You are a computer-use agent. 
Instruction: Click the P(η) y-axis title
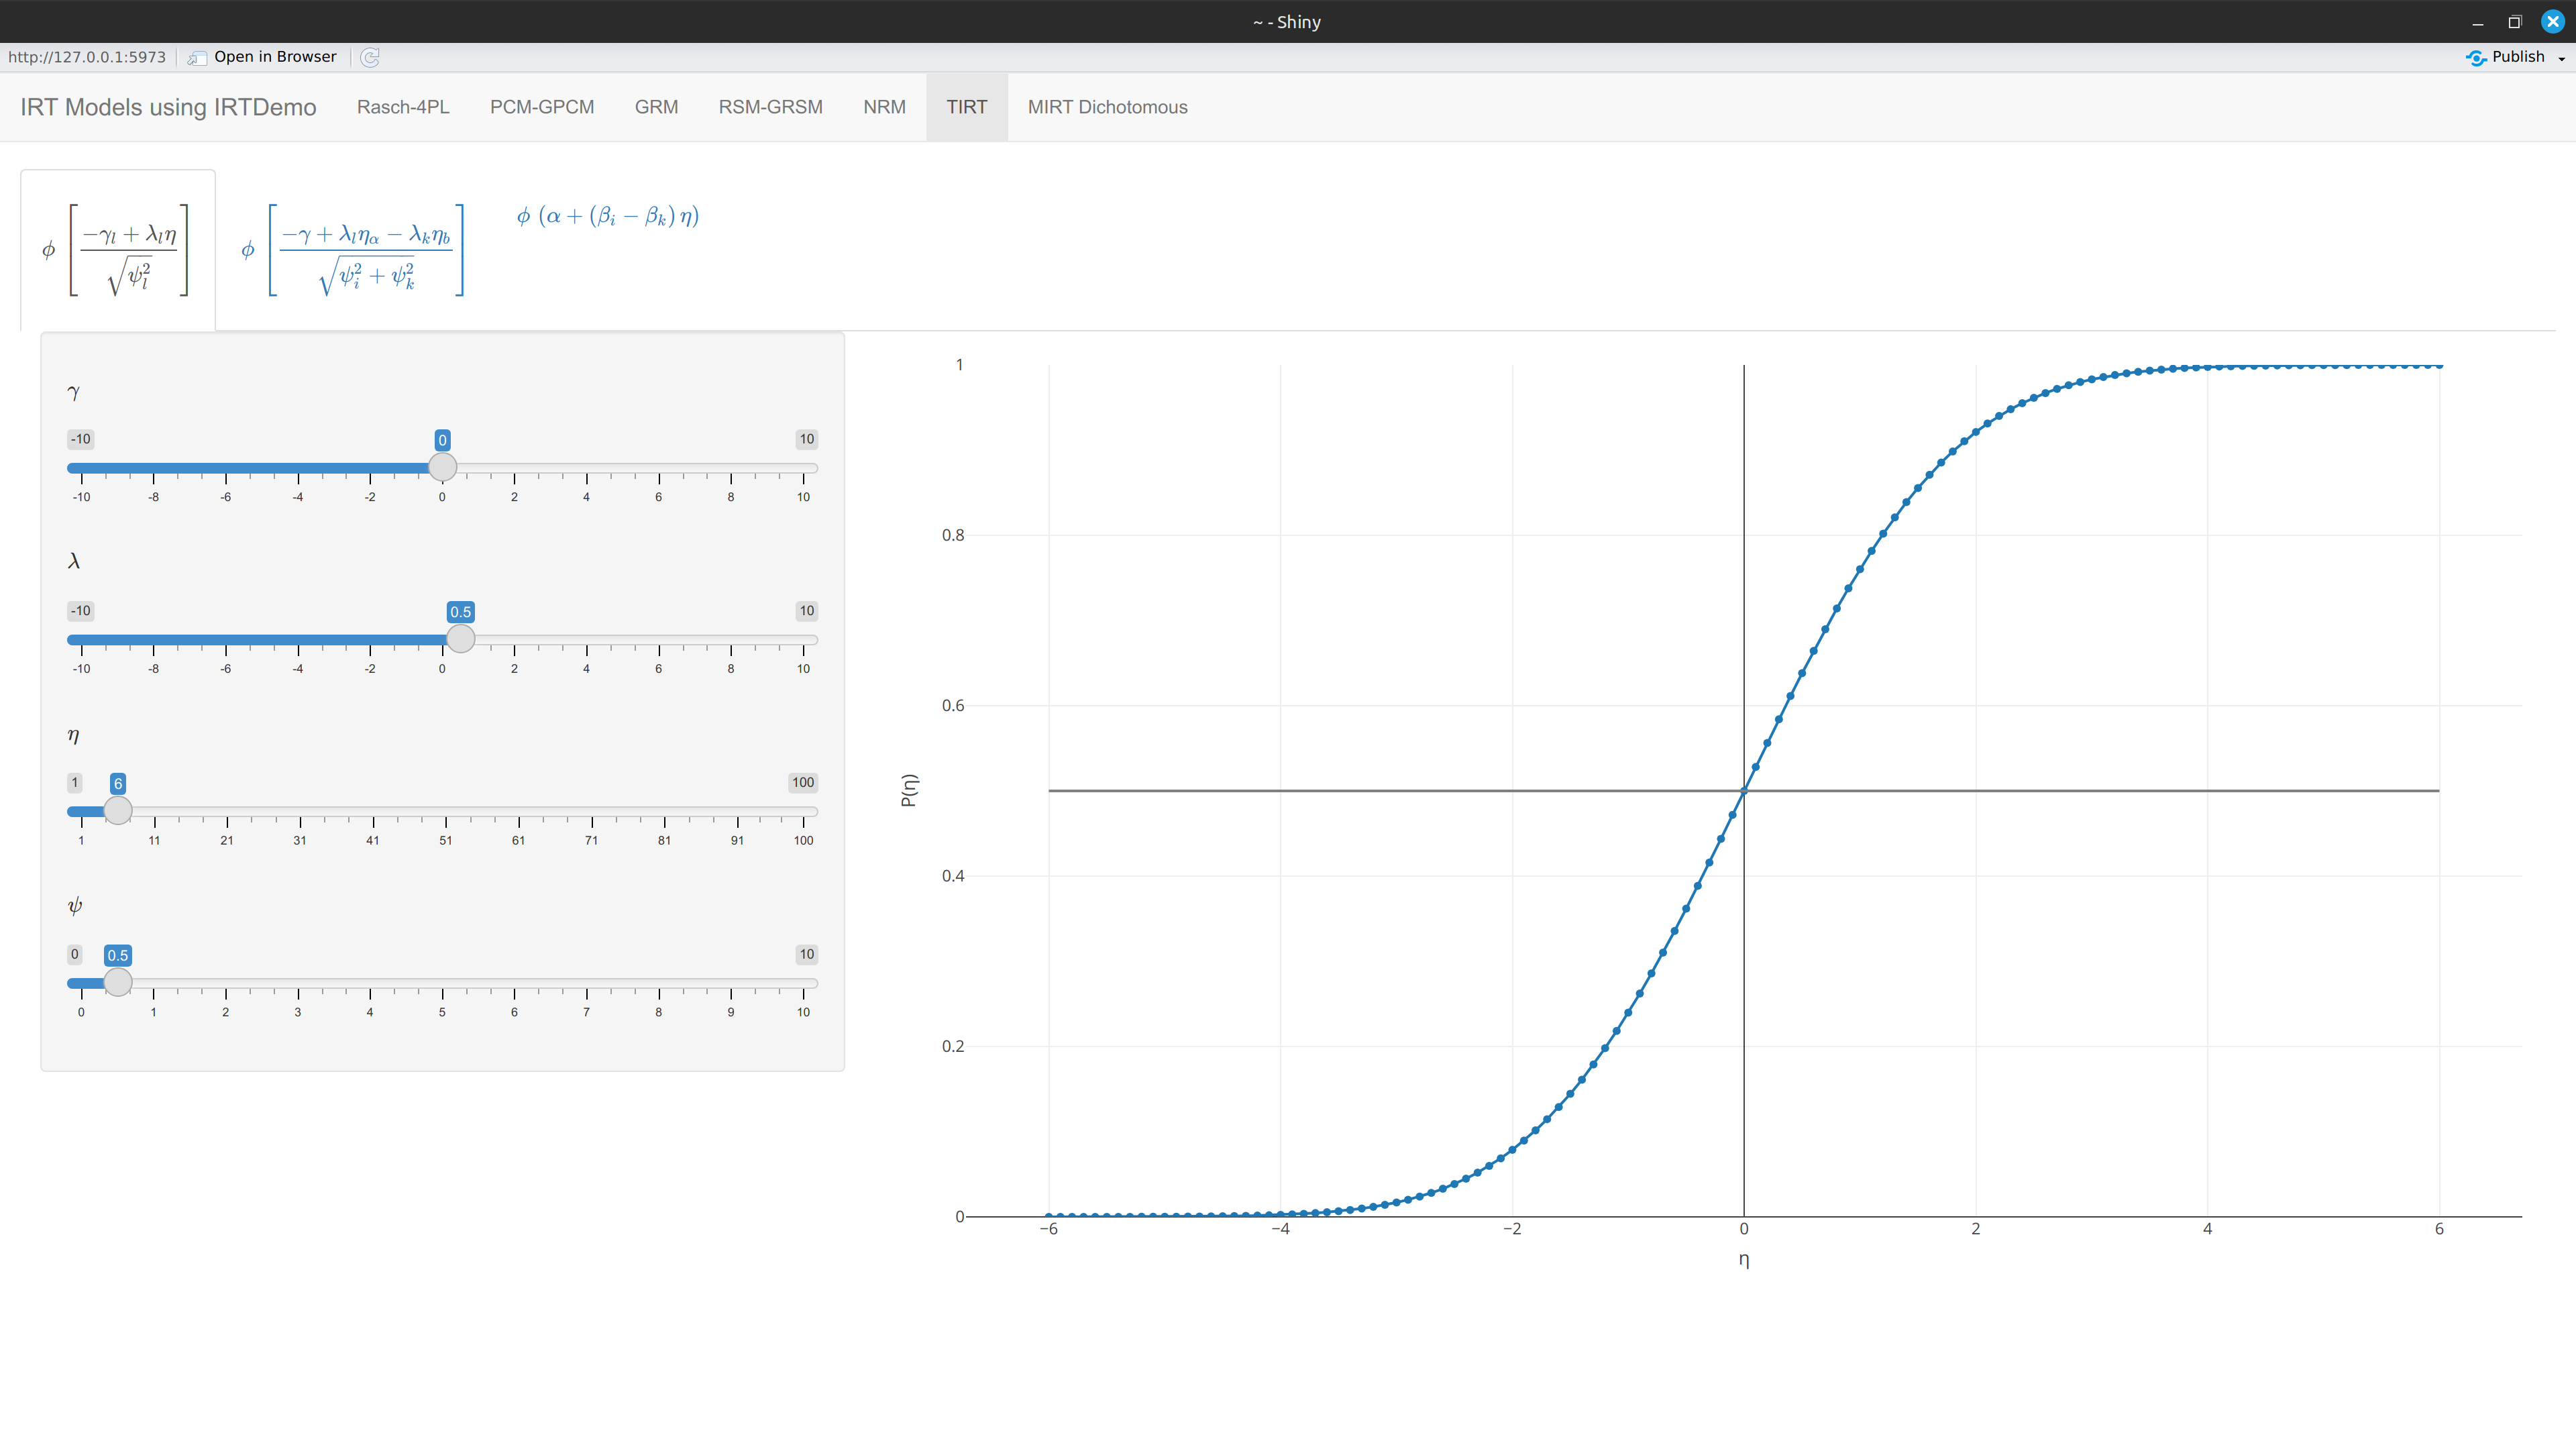pyautogui.click(x=908, y=790)
